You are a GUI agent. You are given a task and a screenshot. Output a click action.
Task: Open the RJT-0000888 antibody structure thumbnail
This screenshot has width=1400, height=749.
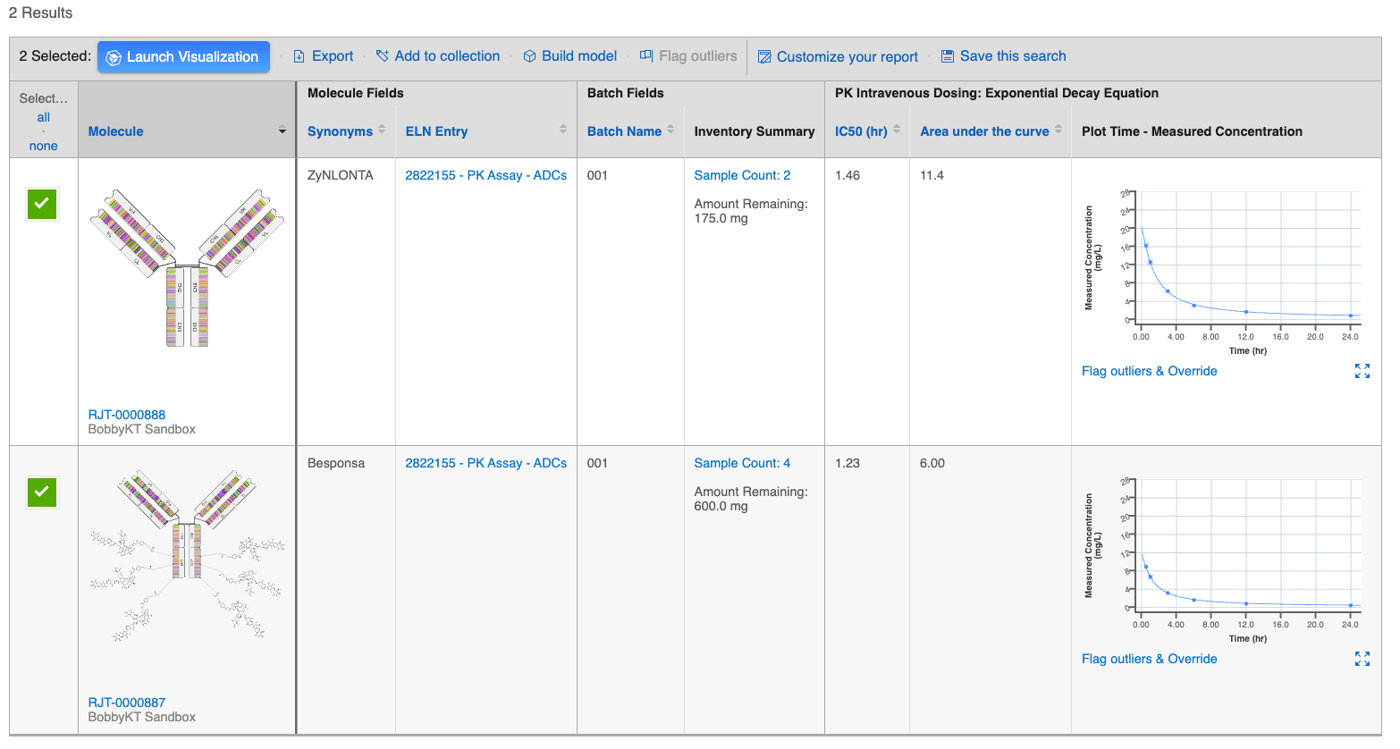187,268
